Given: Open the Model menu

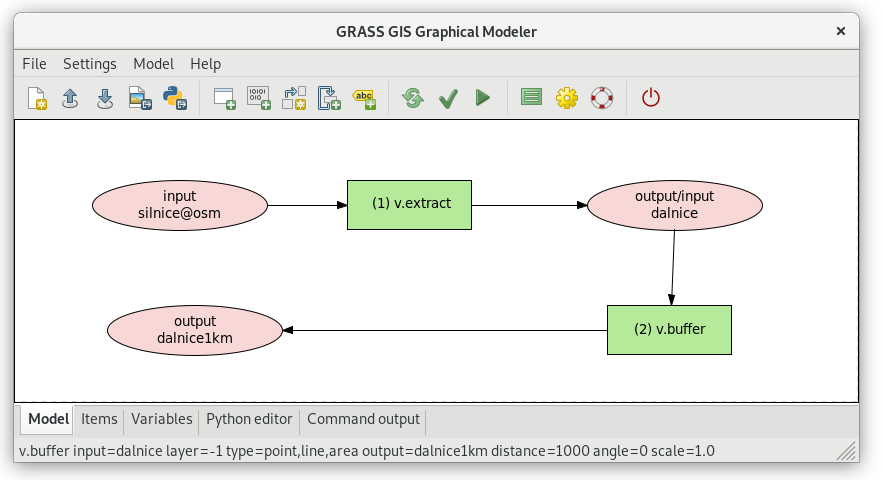Looking at the screenshot, I should pos(153,64).
